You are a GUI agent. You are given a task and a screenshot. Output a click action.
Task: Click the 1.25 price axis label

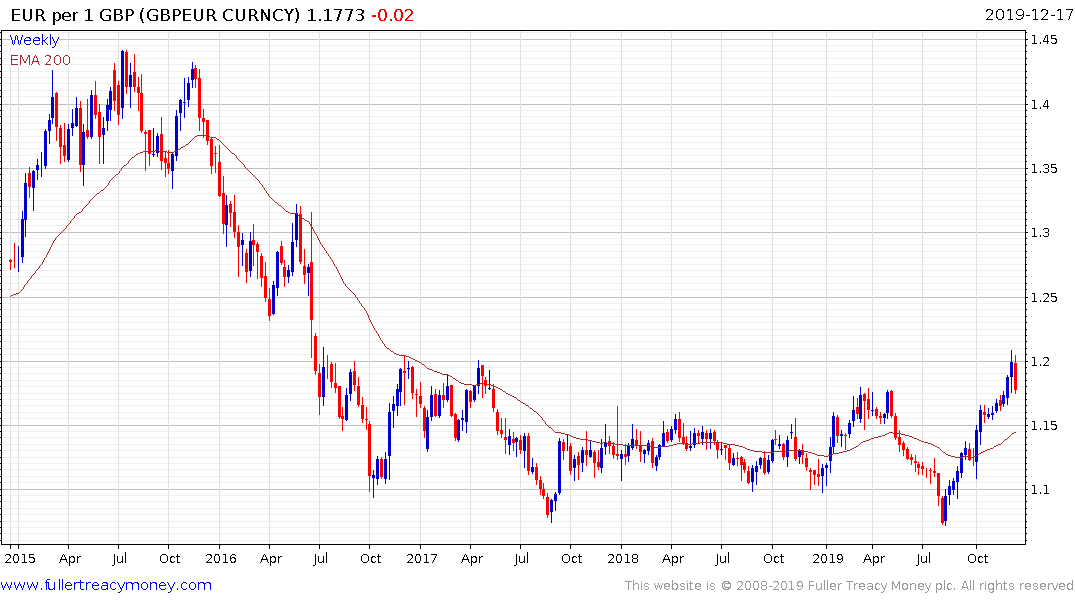click(1044, 297)
